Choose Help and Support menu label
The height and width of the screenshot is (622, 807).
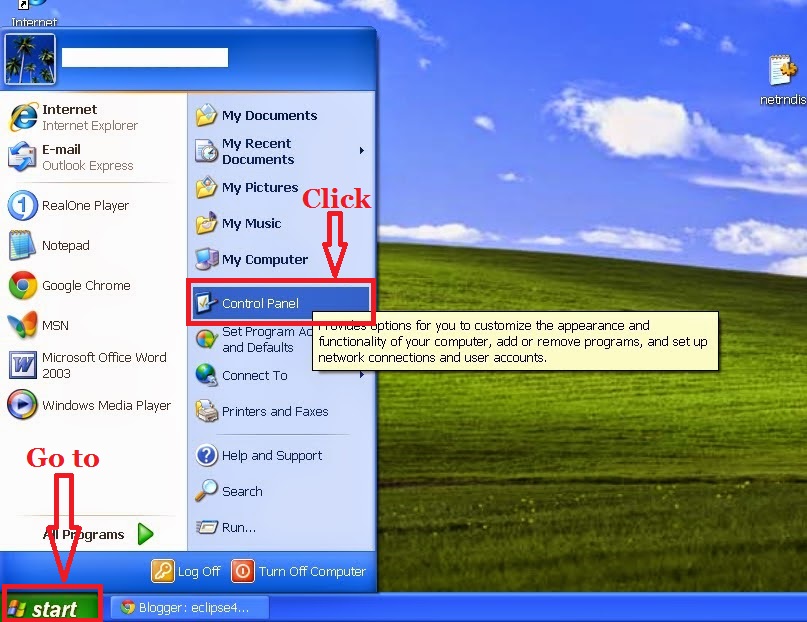[x=272, y=456]
